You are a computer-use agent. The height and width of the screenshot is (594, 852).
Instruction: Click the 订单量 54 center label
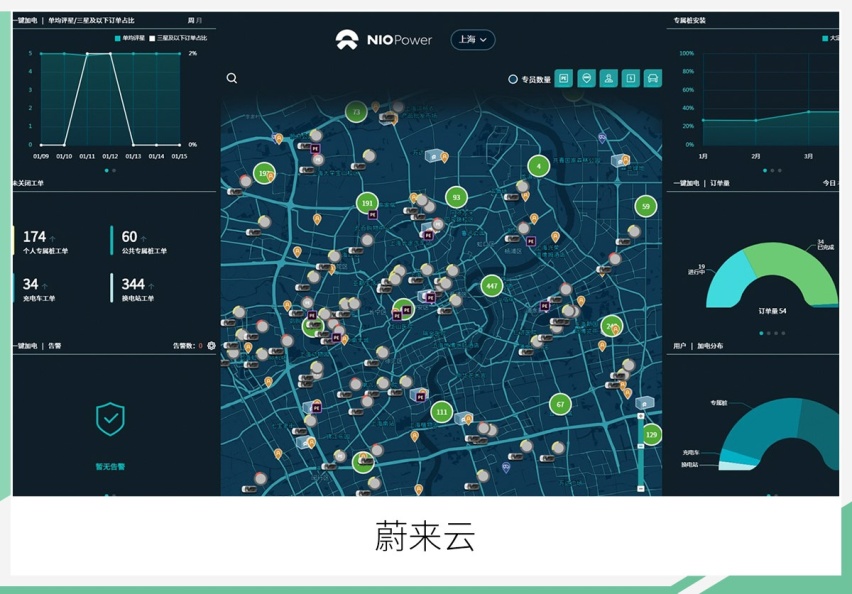coord(772,311)
